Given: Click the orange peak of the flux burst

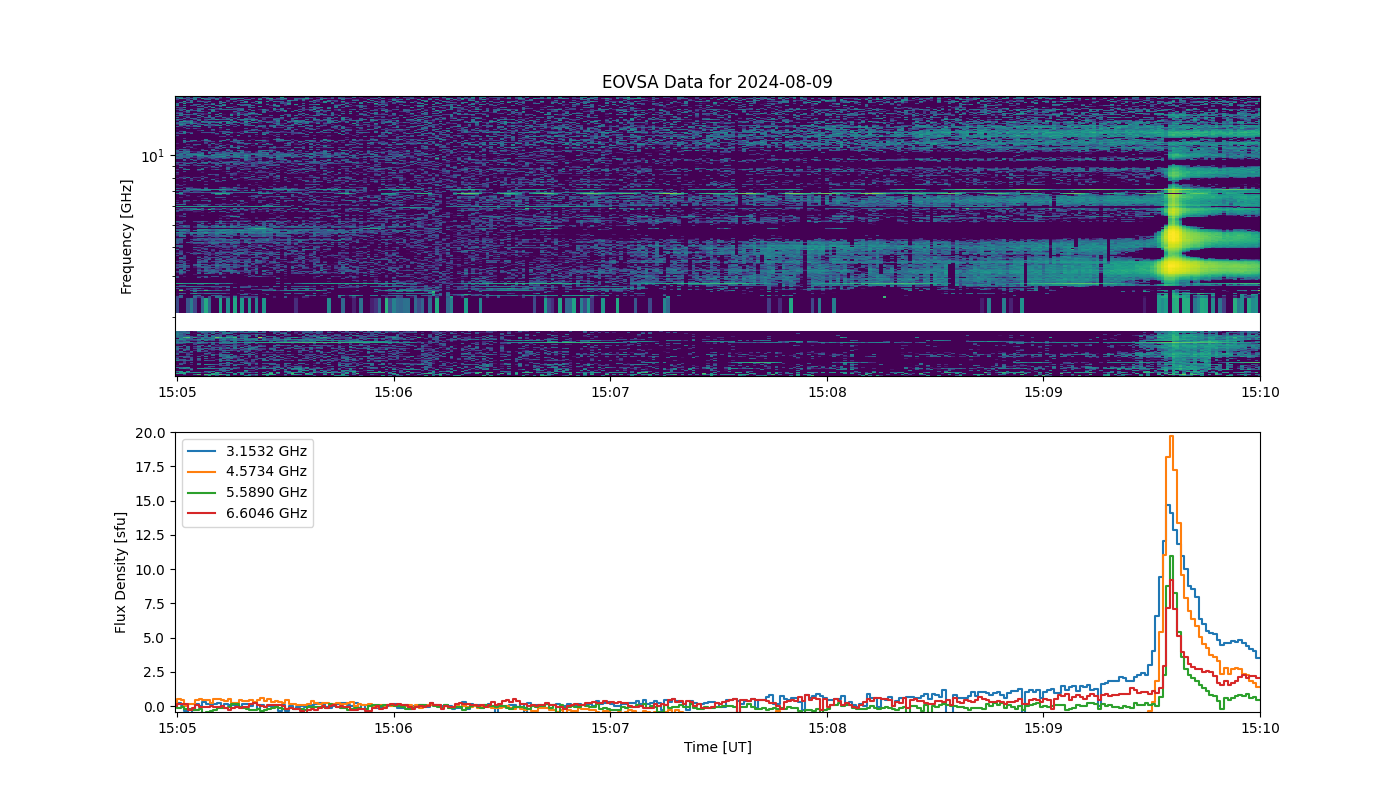Looking at the screenshot, I should (x=1170, y=437).
